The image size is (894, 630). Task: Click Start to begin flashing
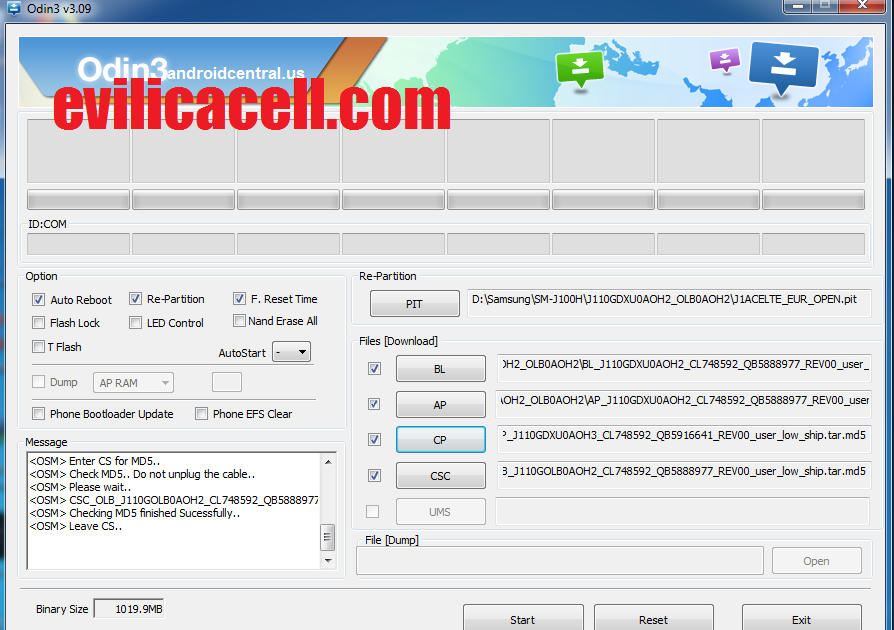(x=523, y=618)
